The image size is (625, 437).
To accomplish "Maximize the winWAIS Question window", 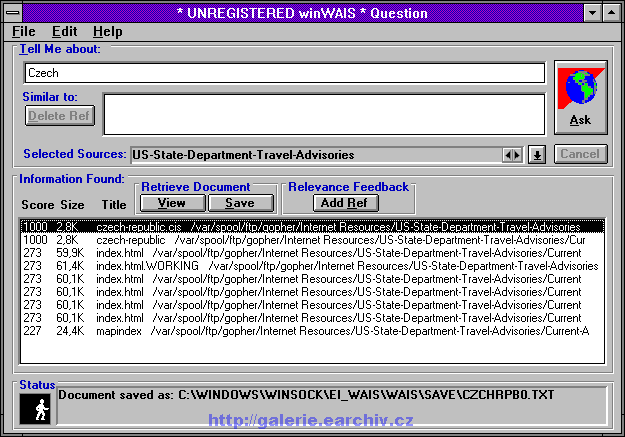I will [611, 12].
